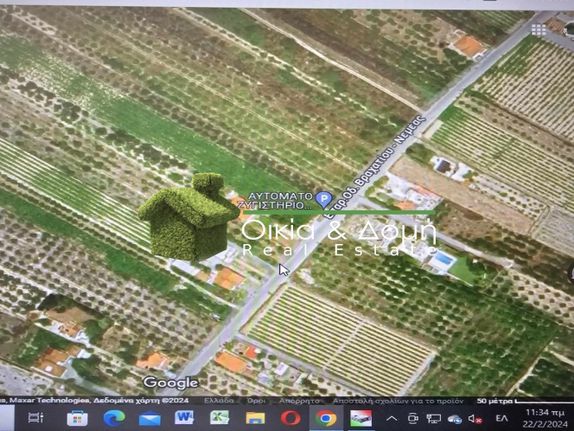Launch Word from the taskbar
The width and height of the screenshot is (574, 431).
184,417
